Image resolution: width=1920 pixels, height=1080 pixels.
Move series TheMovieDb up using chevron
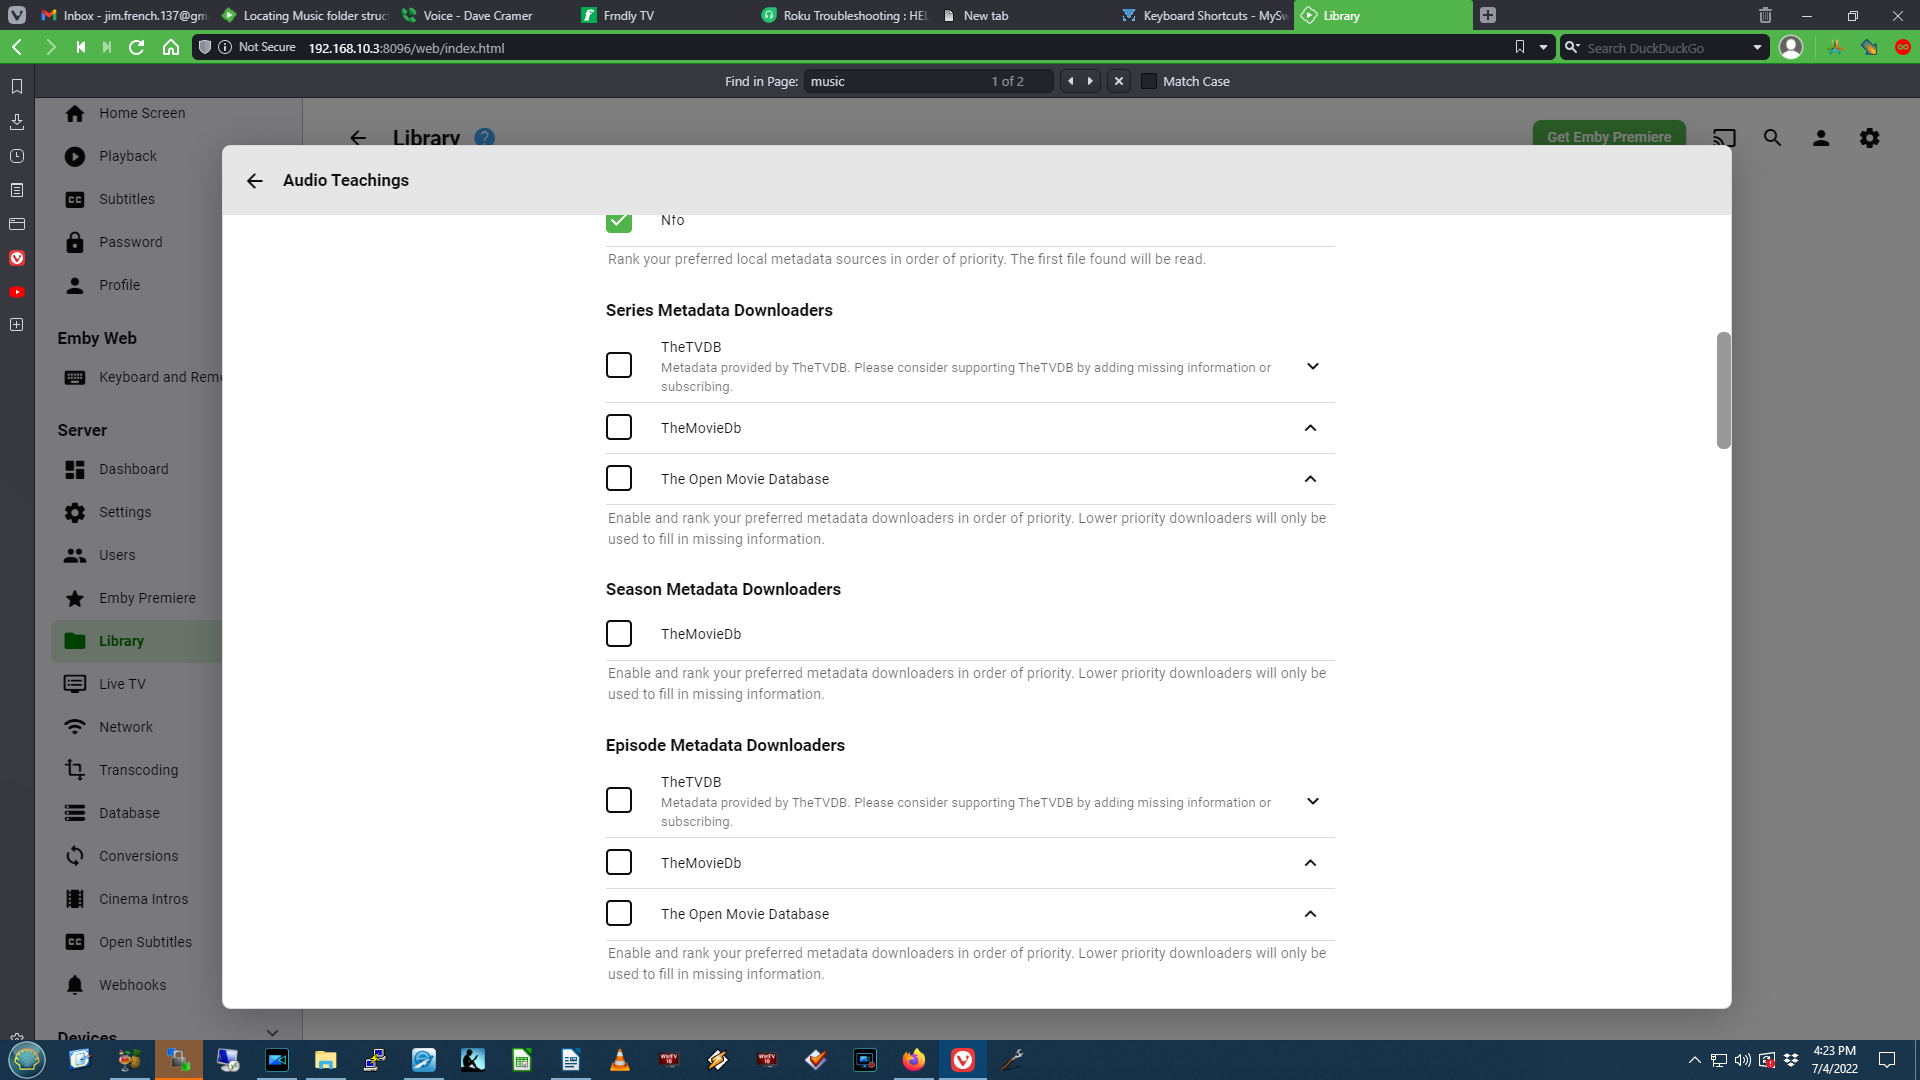pos(1310,428)
